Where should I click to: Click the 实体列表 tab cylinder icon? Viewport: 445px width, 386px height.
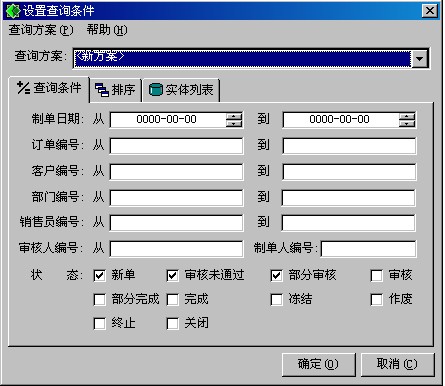pyautogui.click(x=155, y=90)
